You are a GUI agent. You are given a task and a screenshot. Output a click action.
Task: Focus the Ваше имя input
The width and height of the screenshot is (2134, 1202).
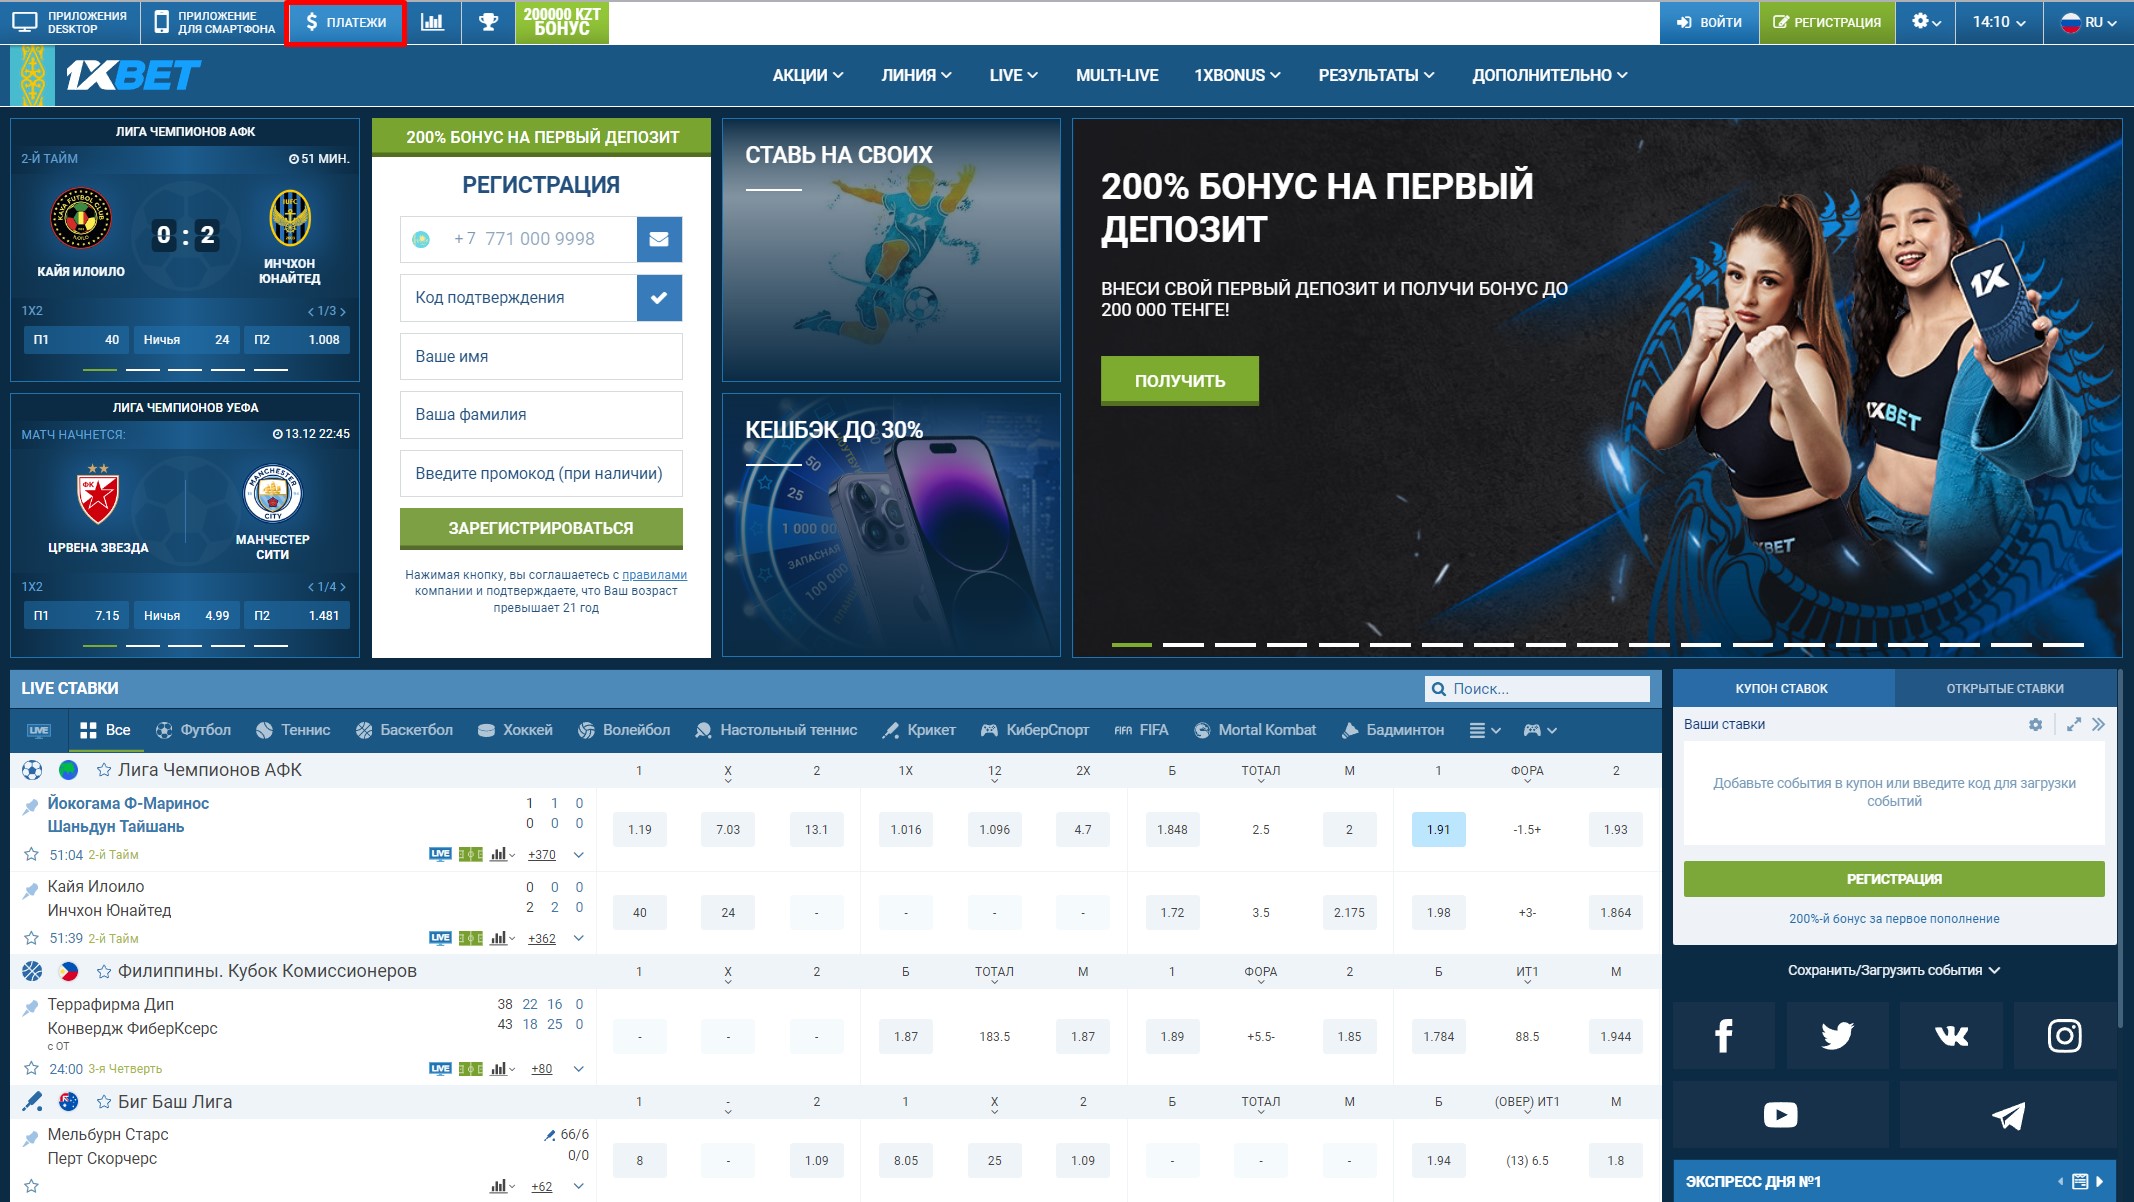(541, 356)
